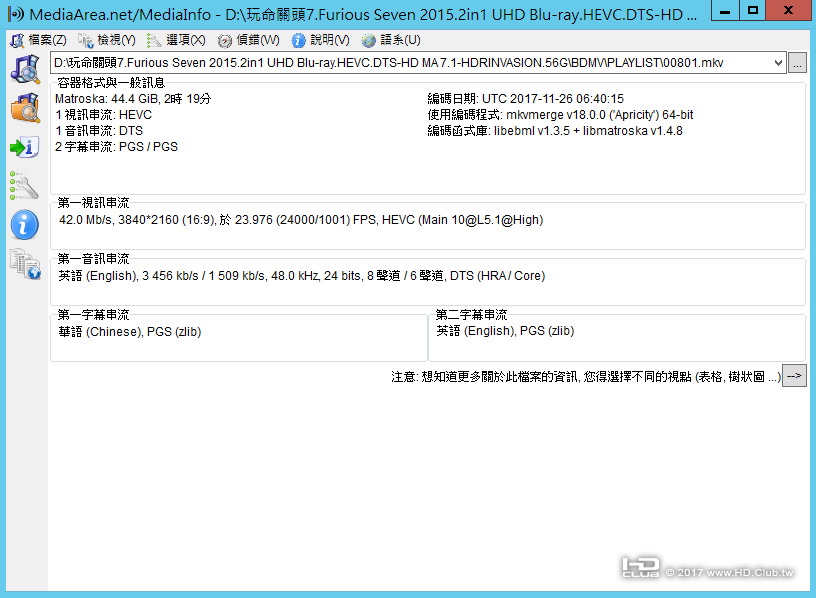Click 'Matroska: 44.4 GiB' general info line
Image resolution: width=816 pixels, height=598 pixels.
(133, 99)
